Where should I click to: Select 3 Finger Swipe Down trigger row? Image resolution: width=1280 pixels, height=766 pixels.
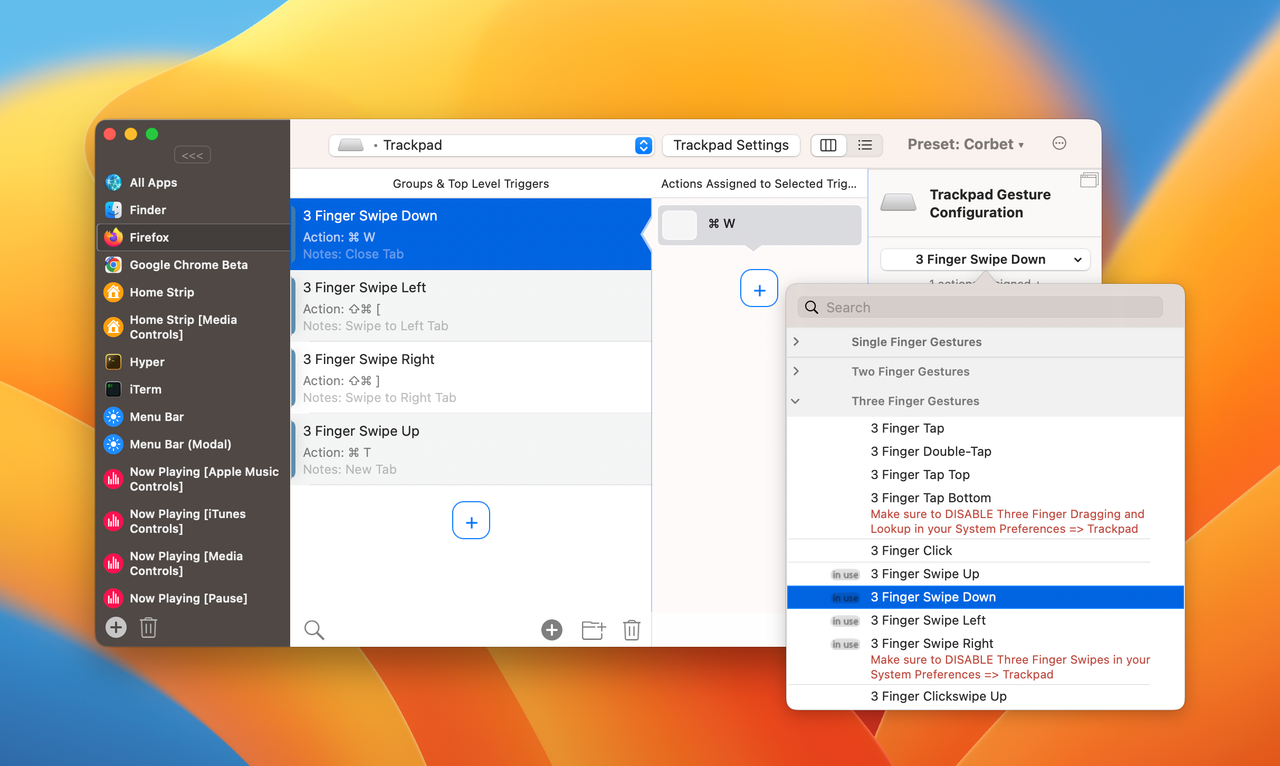coord(471,234)
